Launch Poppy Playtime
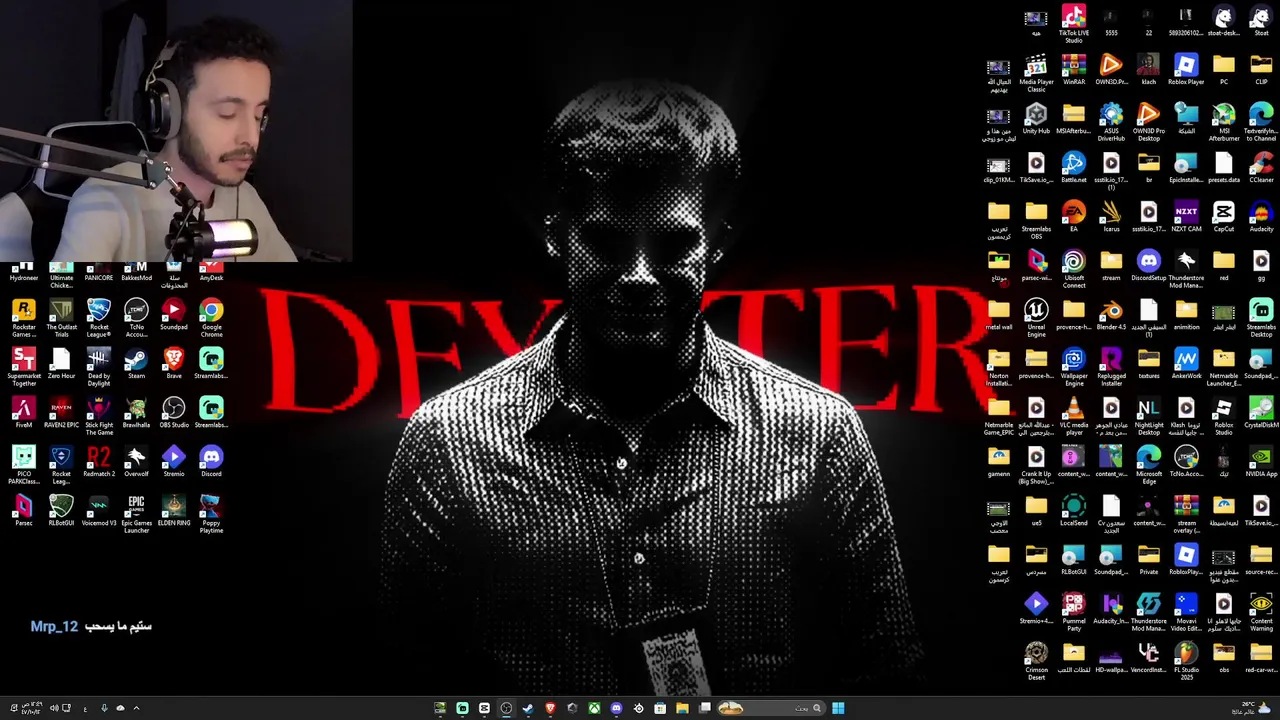The image size is (1280, 720). pyautogui.click(x=211, y=514)
